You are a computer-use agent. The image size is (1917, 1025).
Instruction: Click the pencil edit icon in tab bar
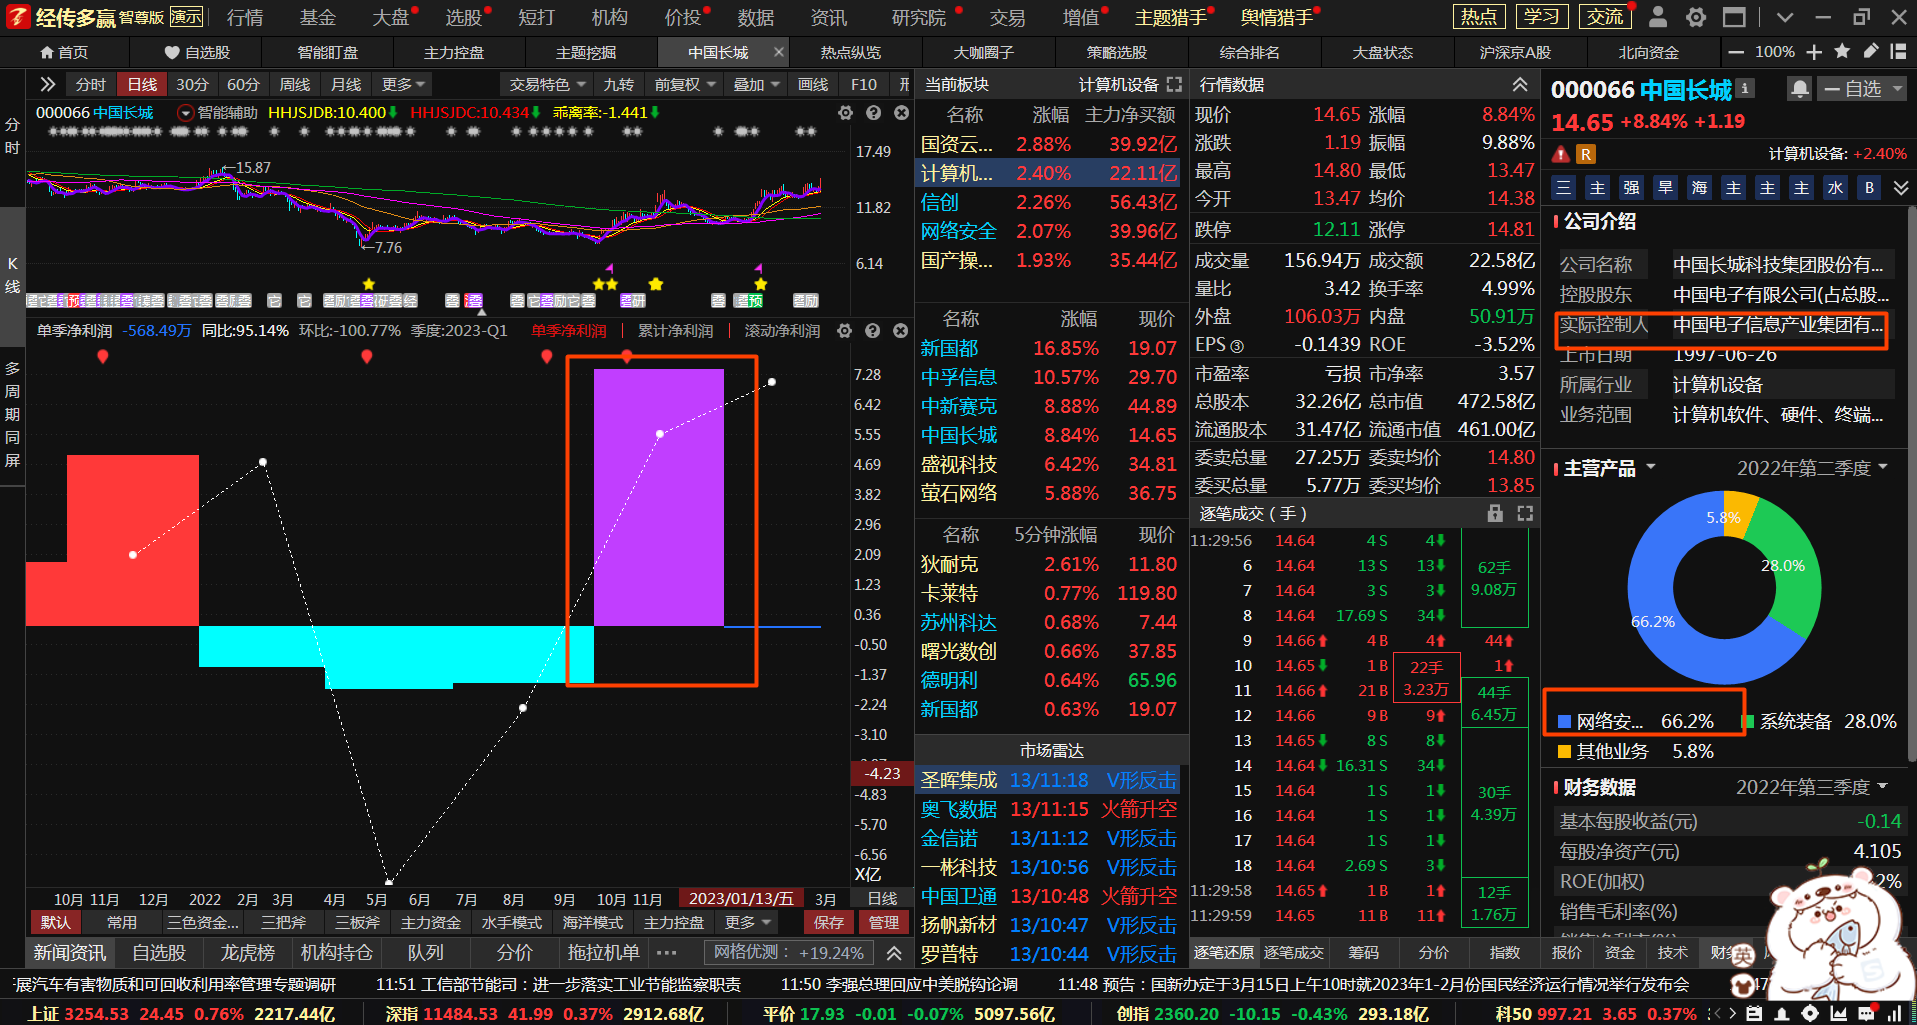pos(1871,52)
